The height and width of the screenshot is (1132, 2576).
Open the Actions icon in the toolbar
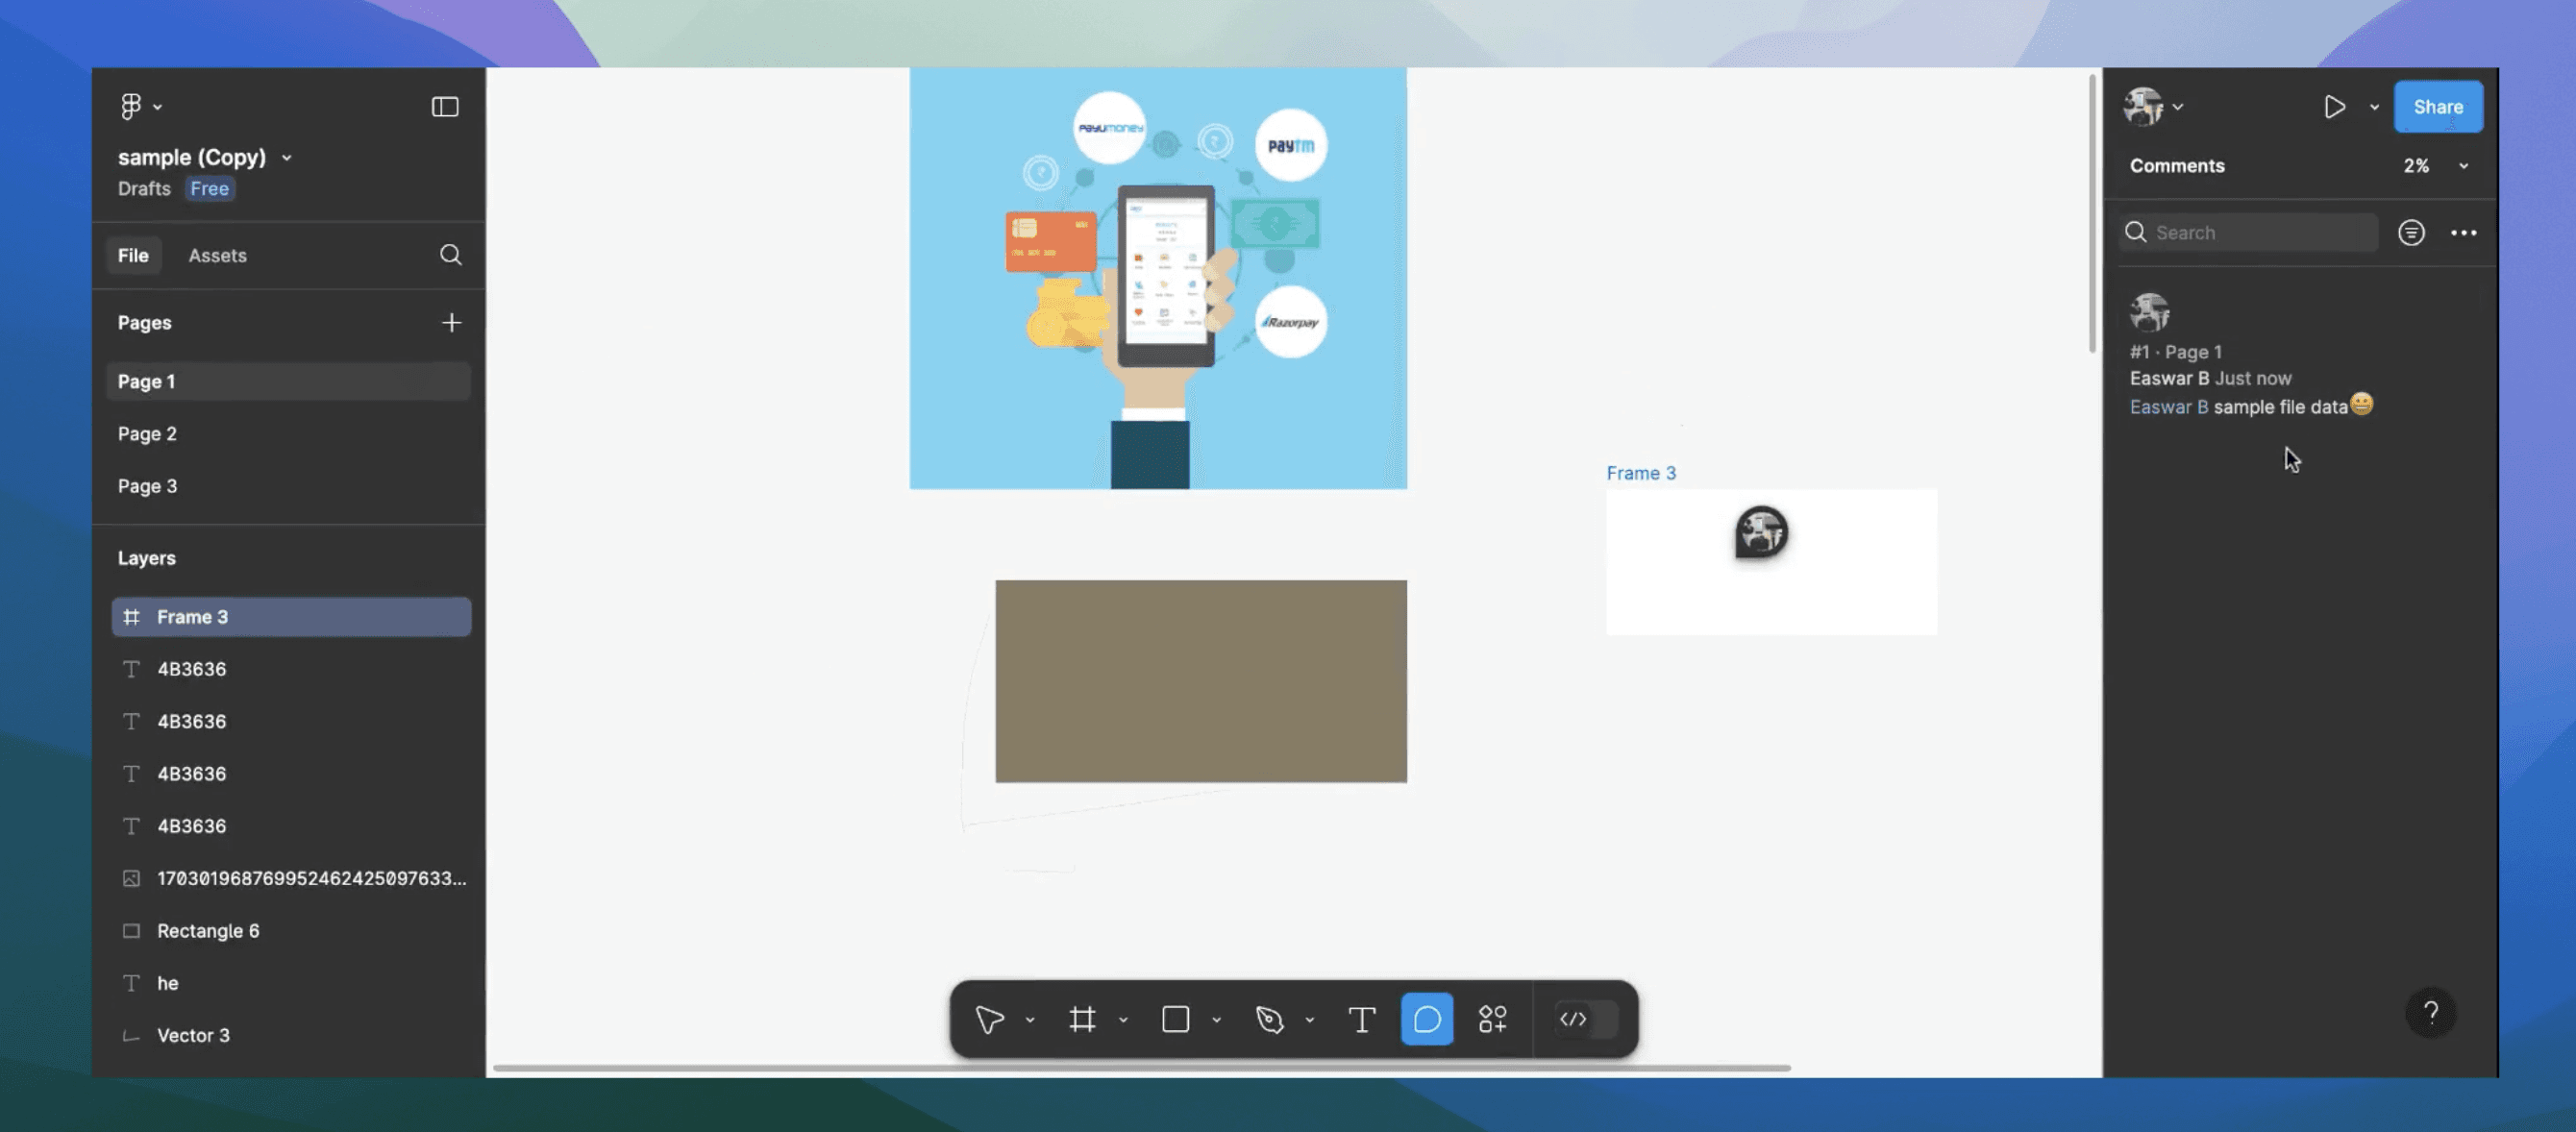[x=1492, y=1019]
